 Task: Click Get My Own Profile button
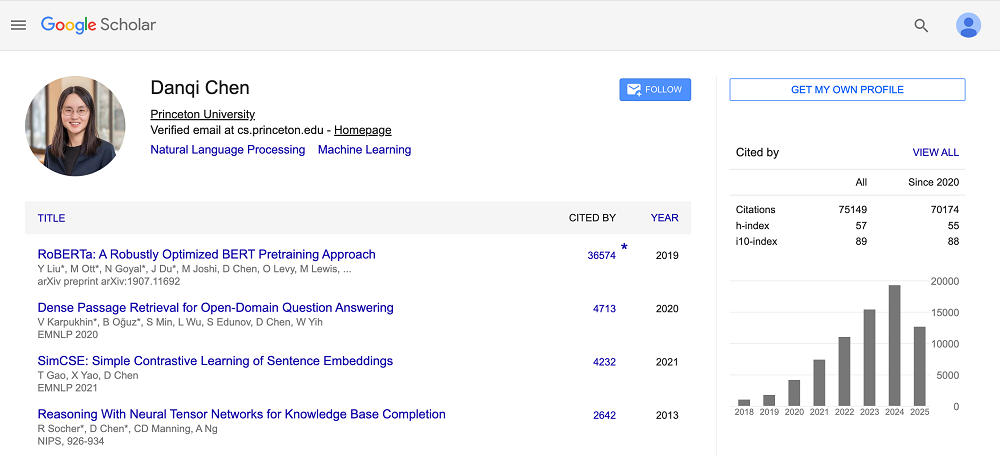[846, 90]
